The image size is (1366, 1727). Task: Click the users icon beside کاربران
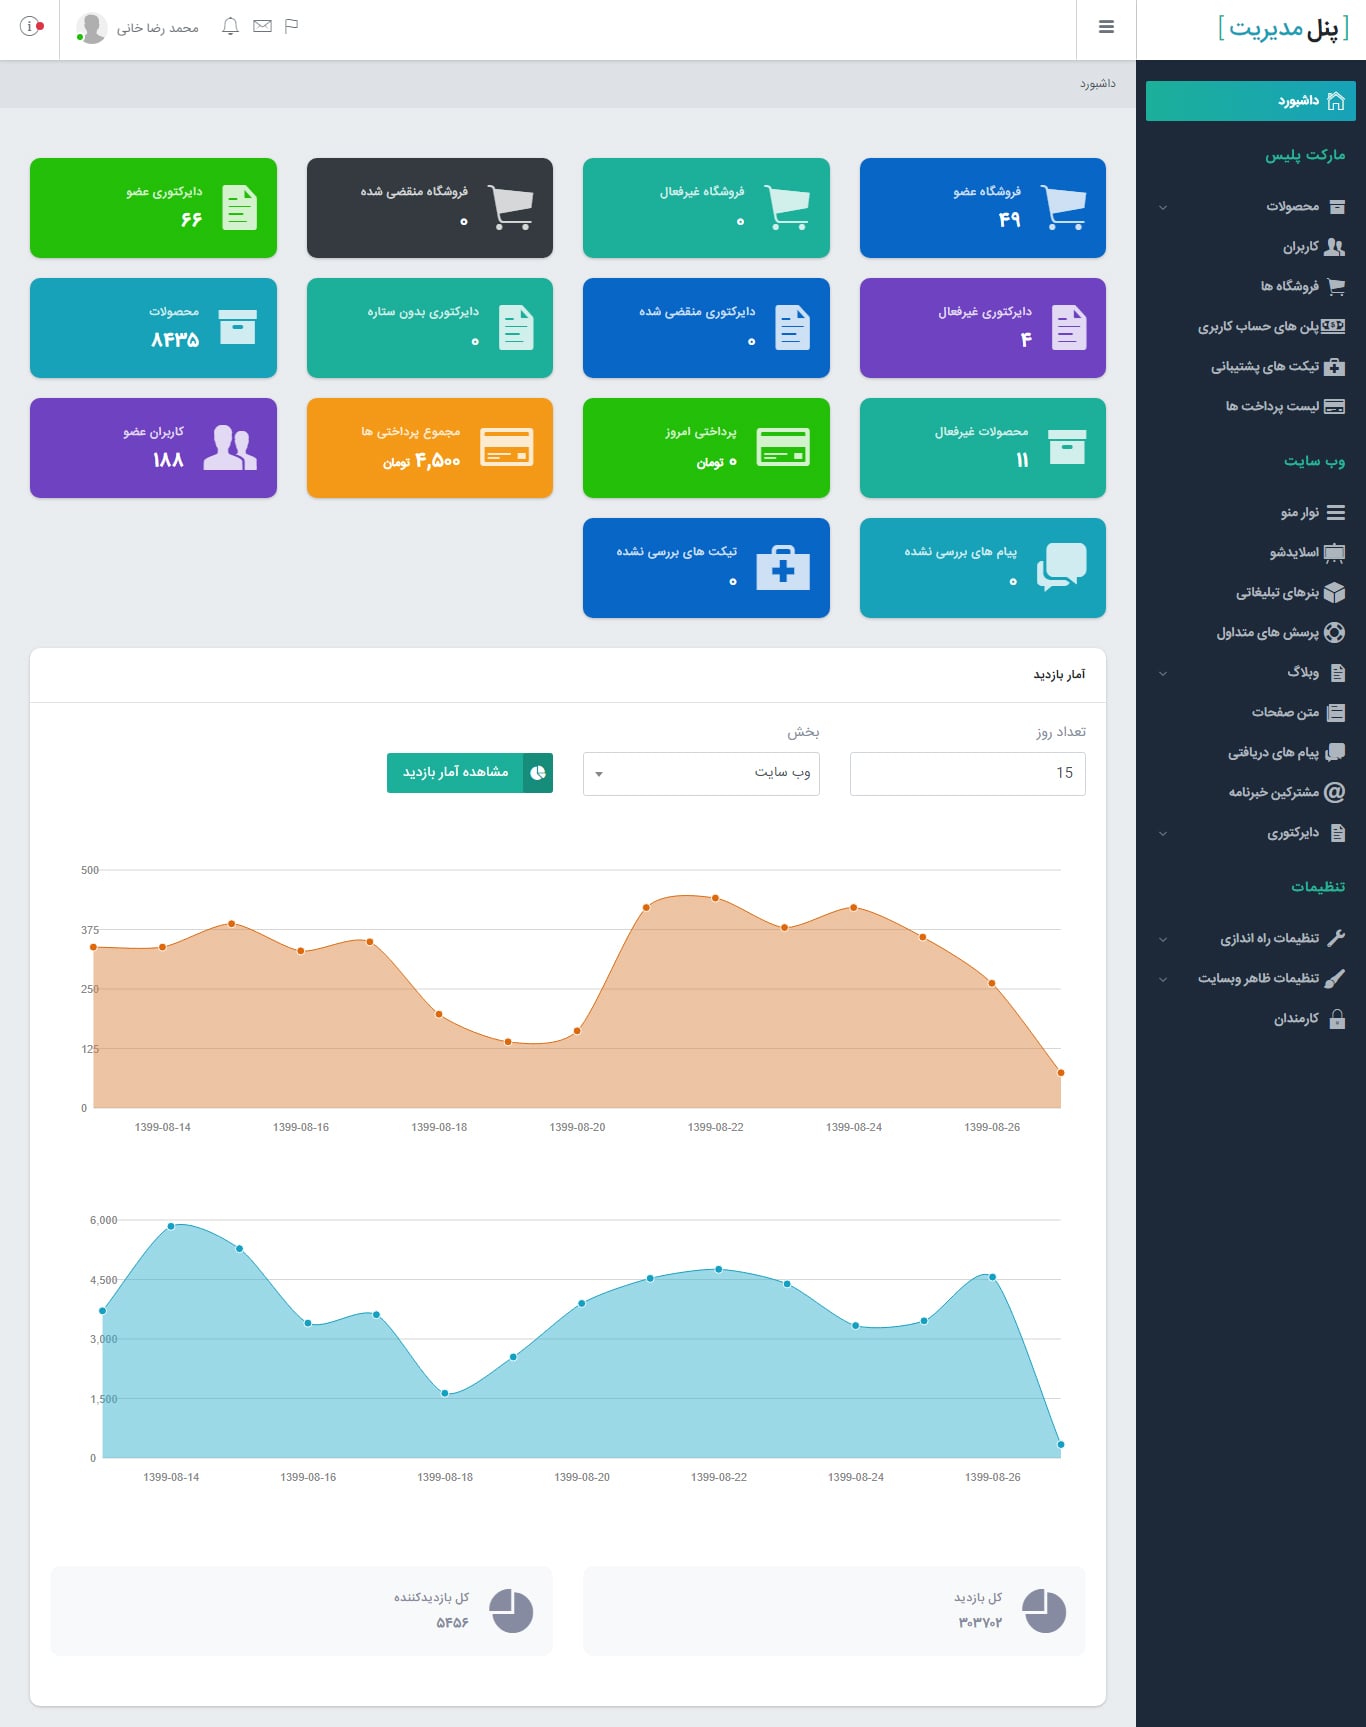click(1334, 247)
